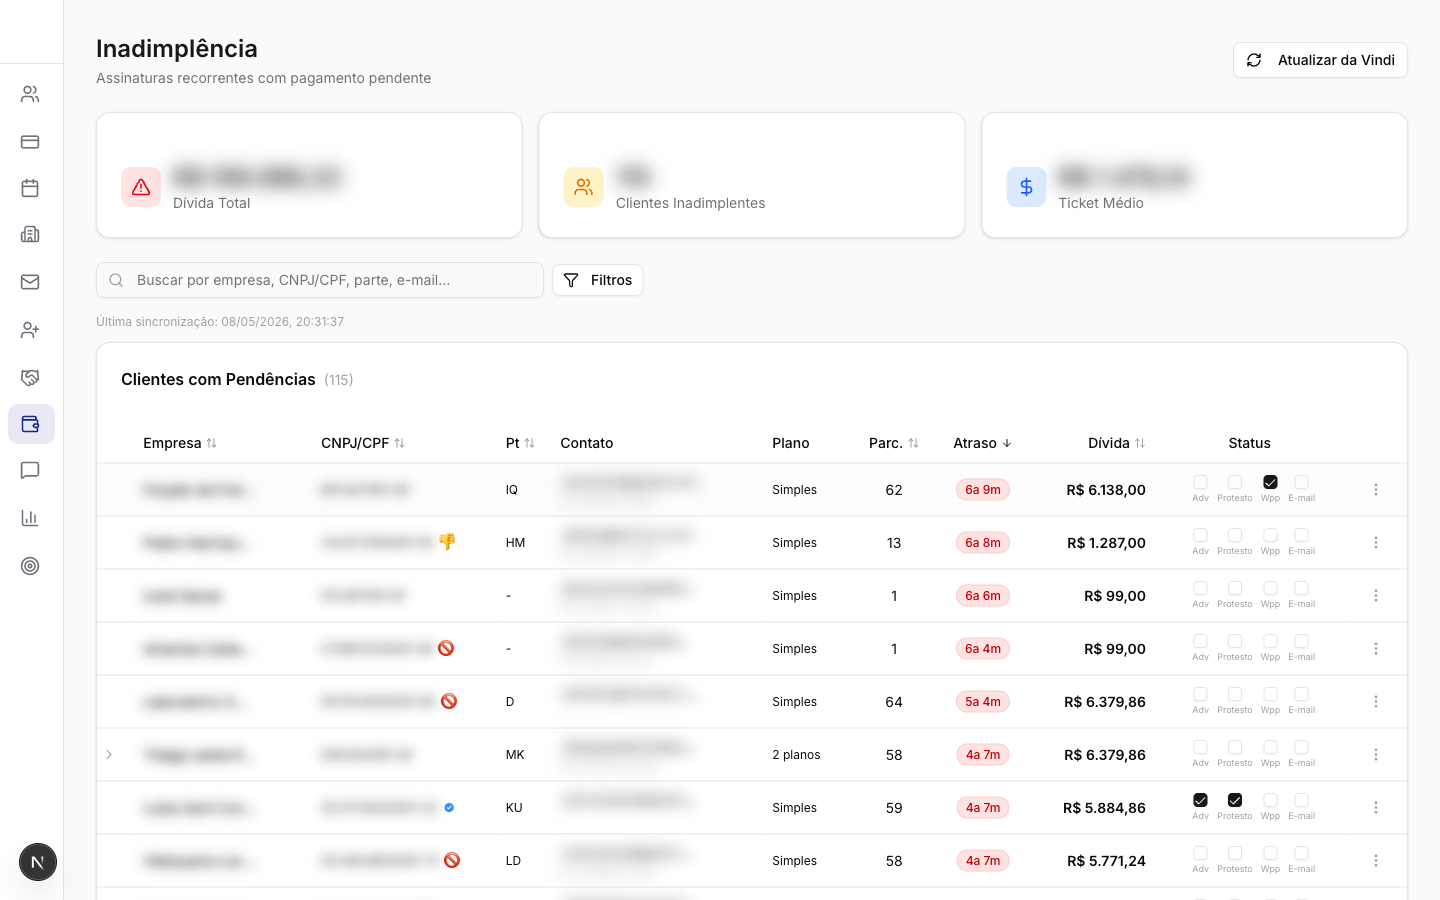Check Wpp status in the MK row
Image resolution: width=1440 pixels, height=900 pixels.
[x=1270, y=748]
